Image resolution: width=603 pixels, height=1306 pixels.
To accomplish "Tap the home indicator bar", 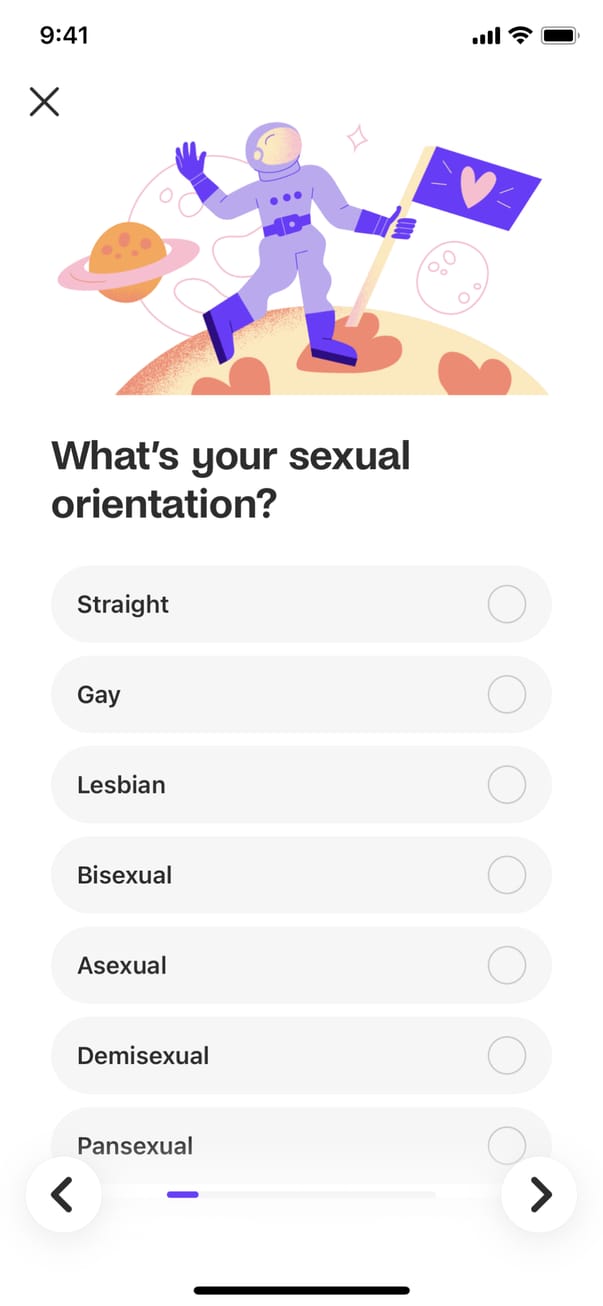I will tap(301, 1290).
